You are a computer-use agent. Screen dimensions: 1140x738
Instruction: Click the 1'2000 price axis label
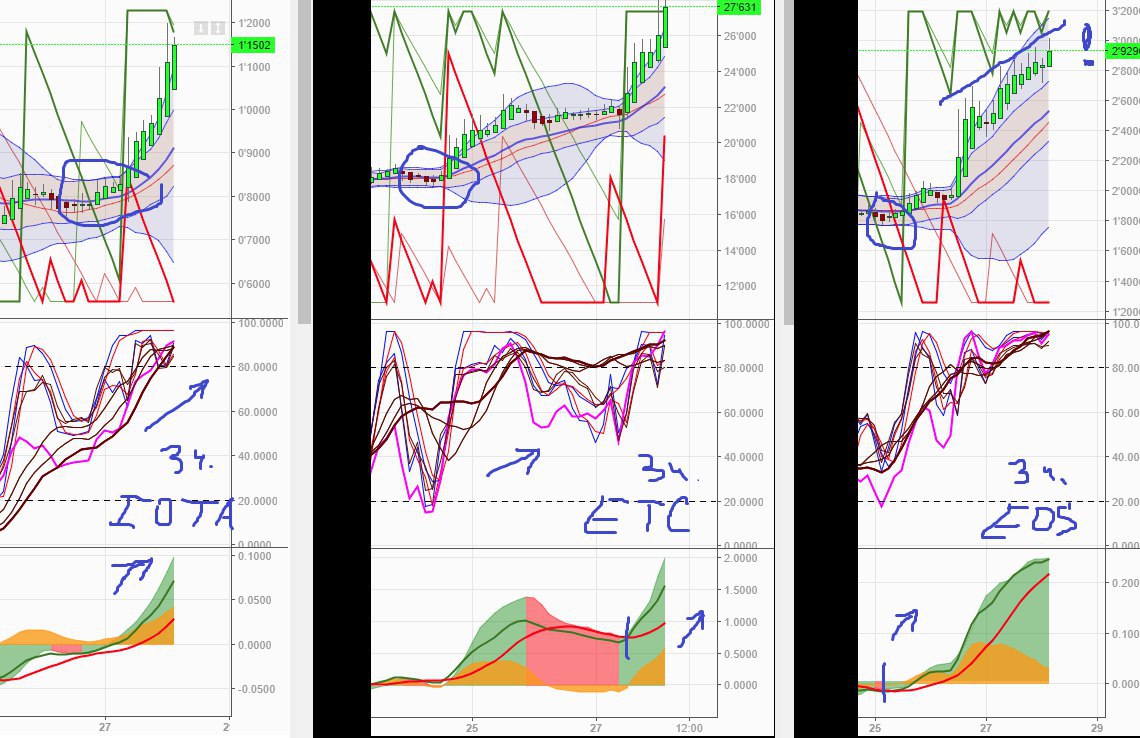[254, 23]
